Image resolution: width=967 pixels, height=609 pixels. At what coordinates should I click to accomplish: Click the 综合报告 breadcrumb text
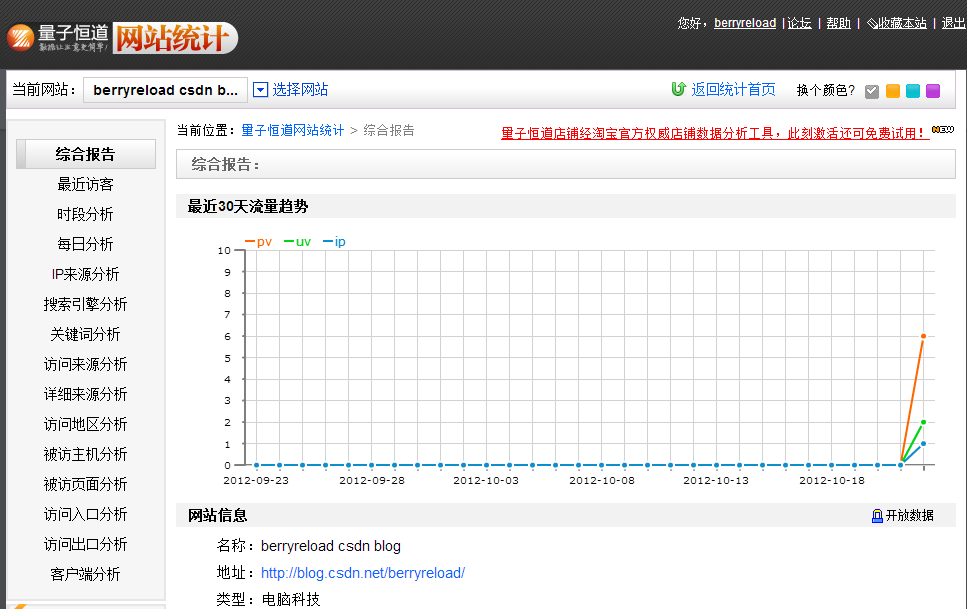389,131
